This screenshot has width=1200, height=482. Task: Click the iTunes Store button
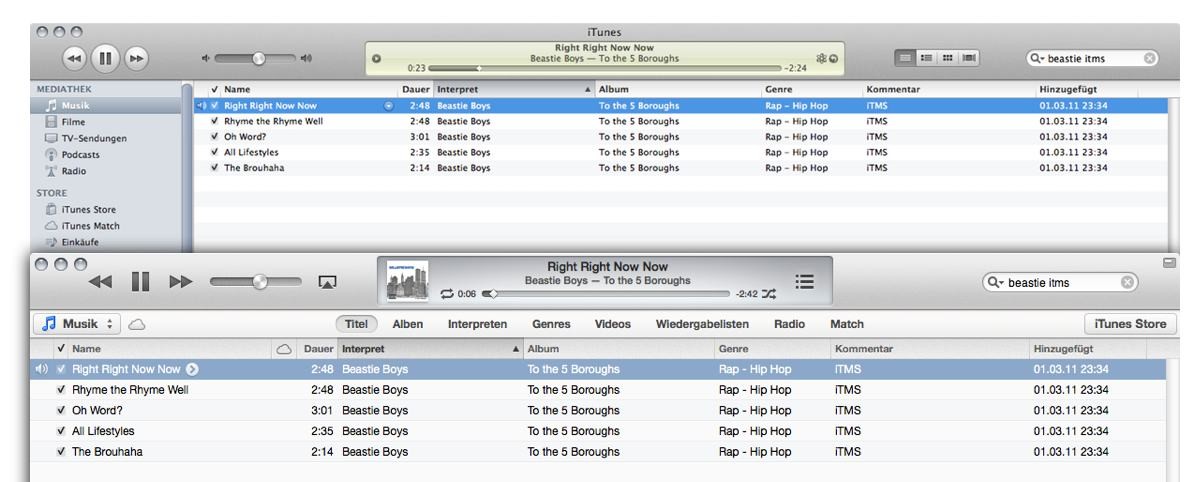point(1131,324)
